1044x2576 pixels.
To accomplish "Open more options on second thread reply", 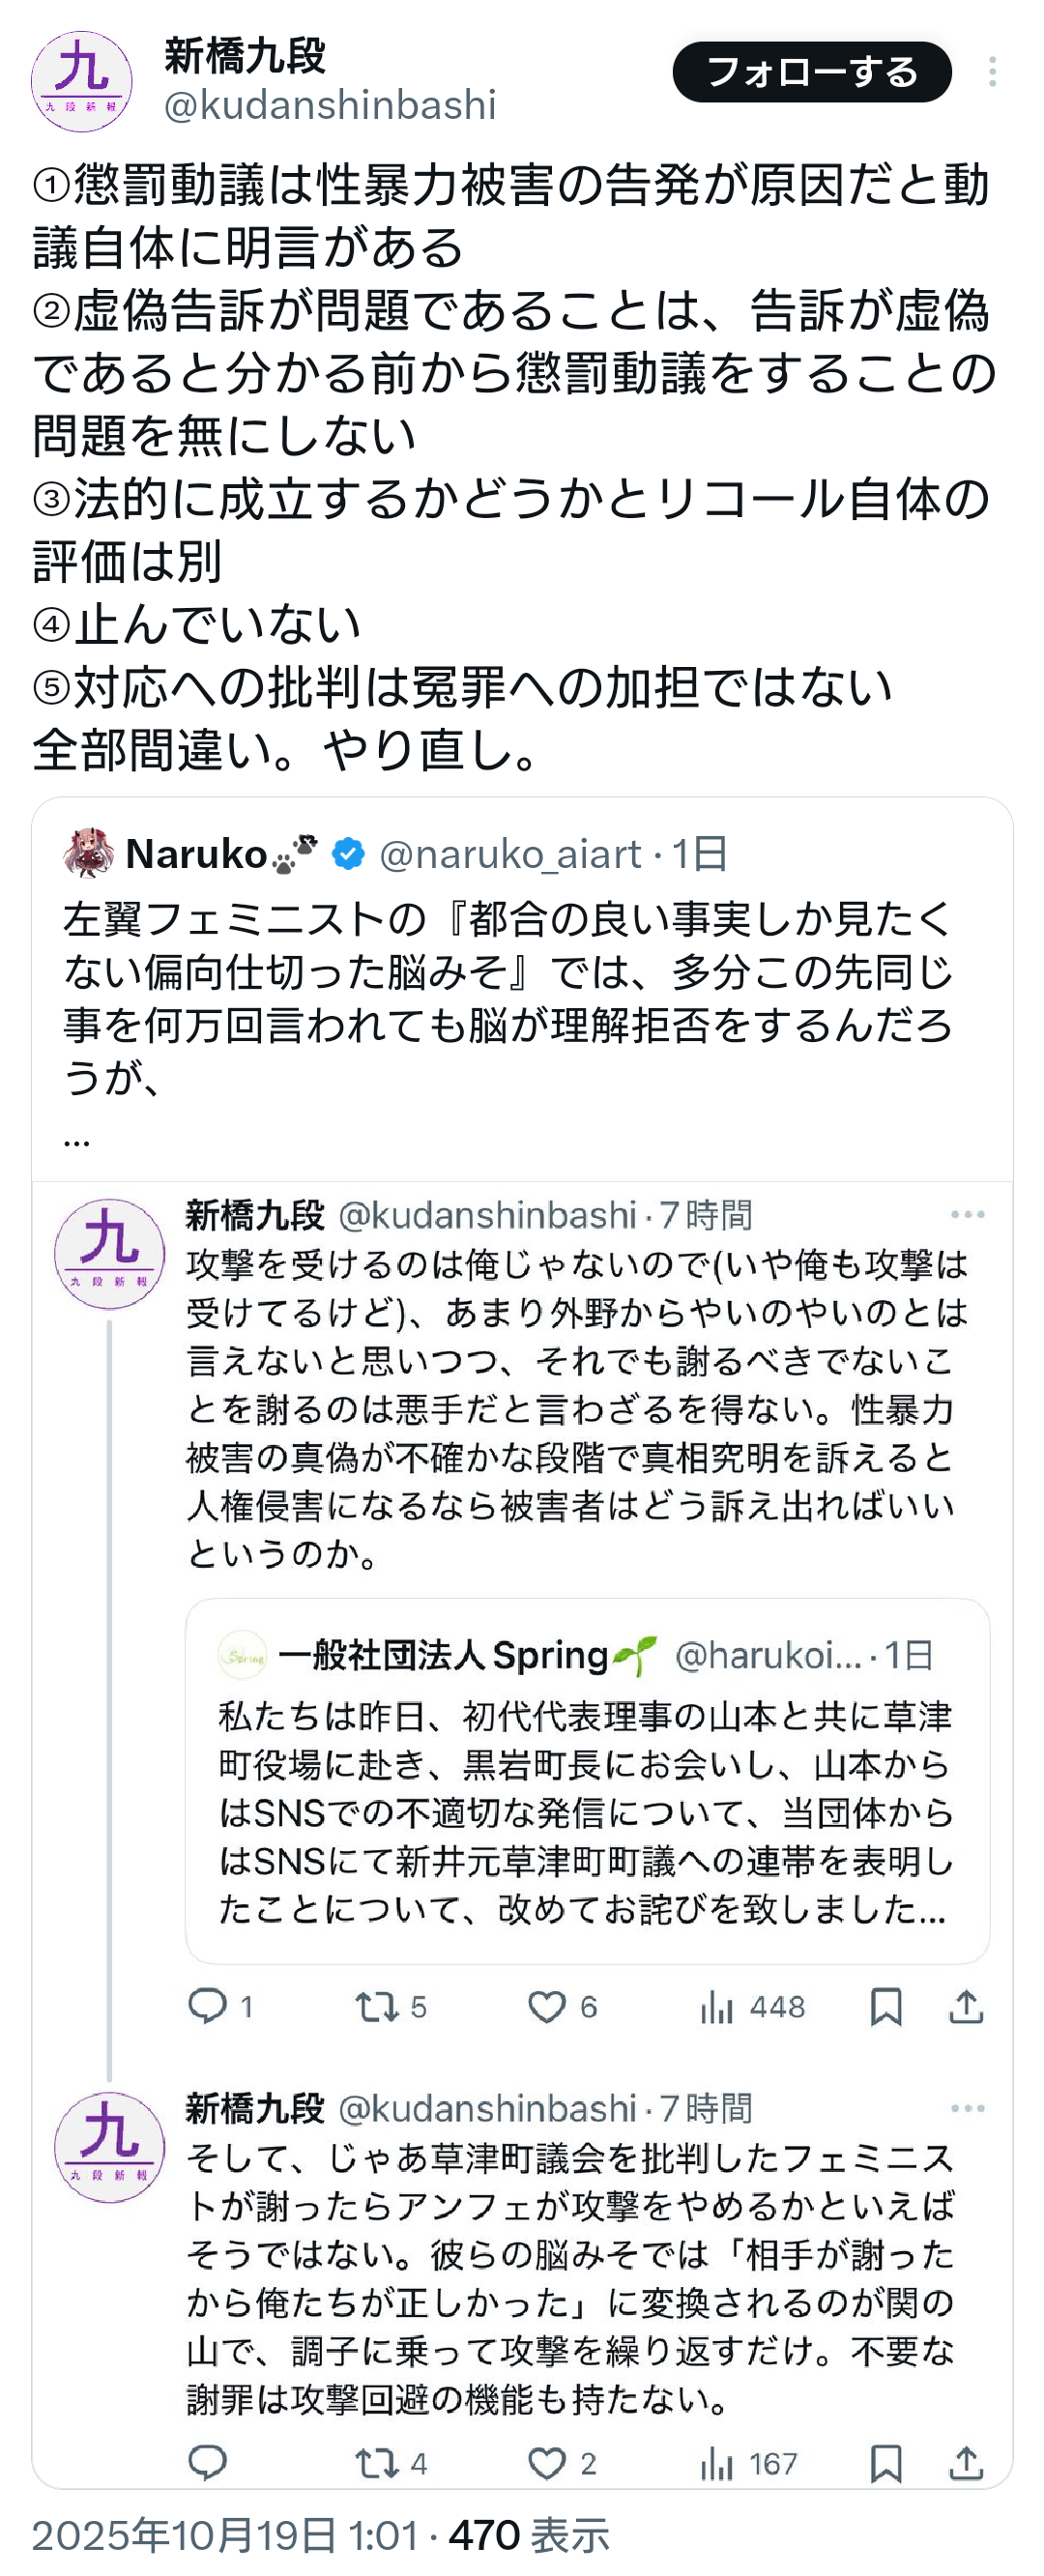I will [x=967, y=2108].
